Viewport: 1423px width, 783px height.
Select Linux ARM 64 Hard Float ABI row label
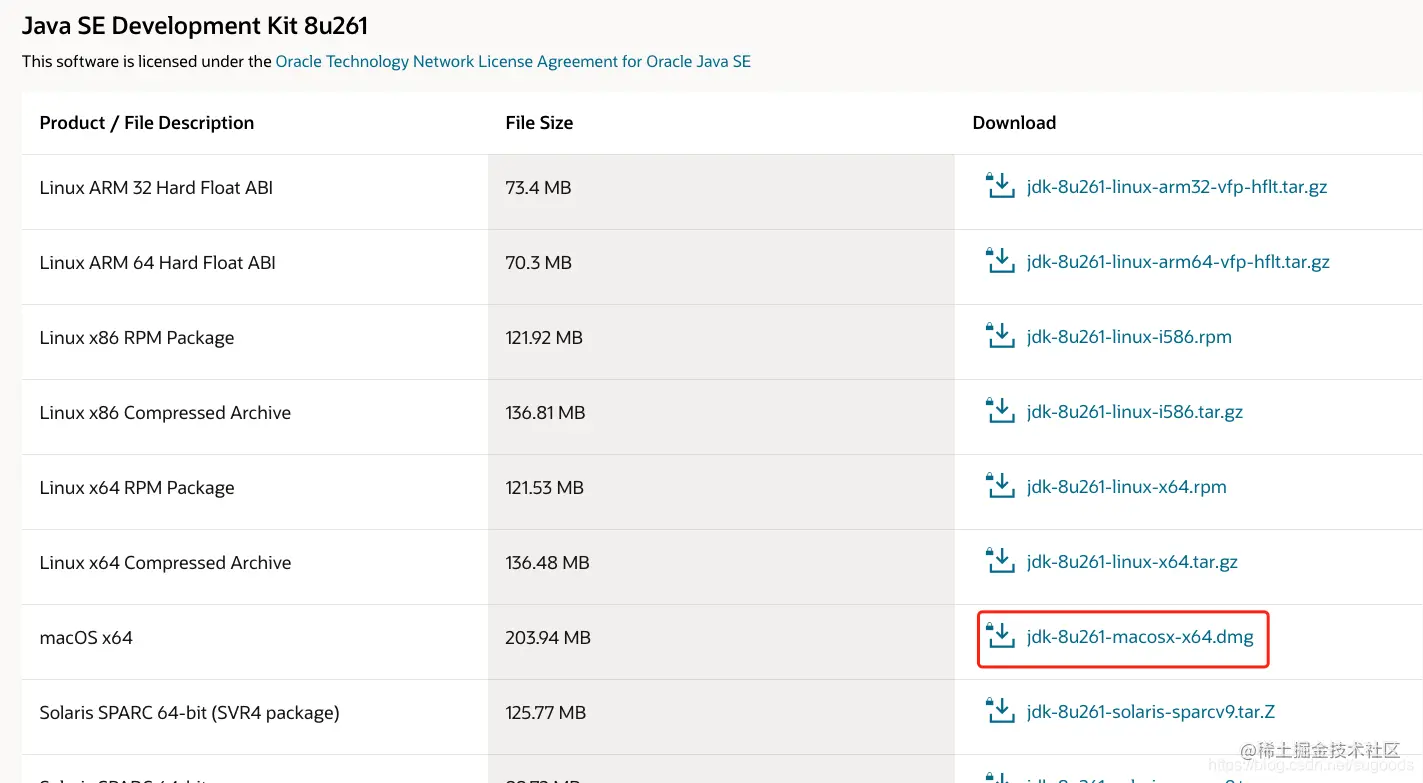157,262
